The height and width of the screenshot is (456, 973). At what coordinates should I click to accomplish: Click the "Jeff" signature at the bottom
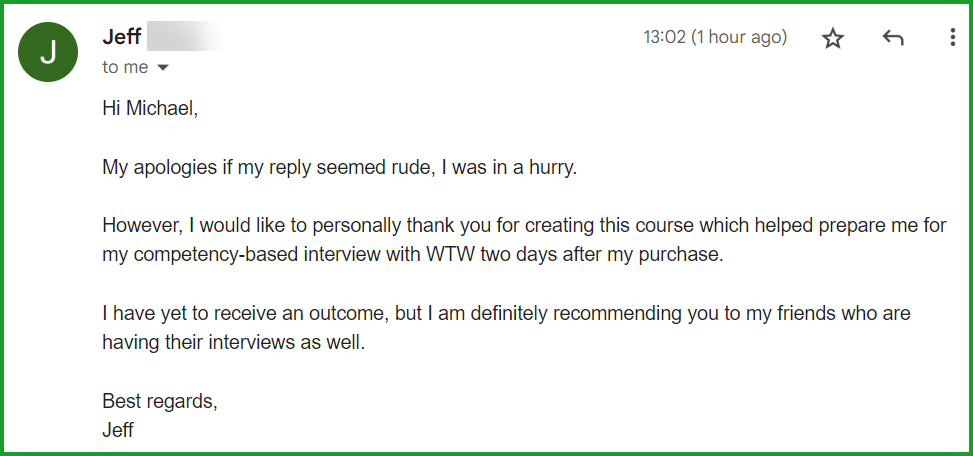click(118, 430)
